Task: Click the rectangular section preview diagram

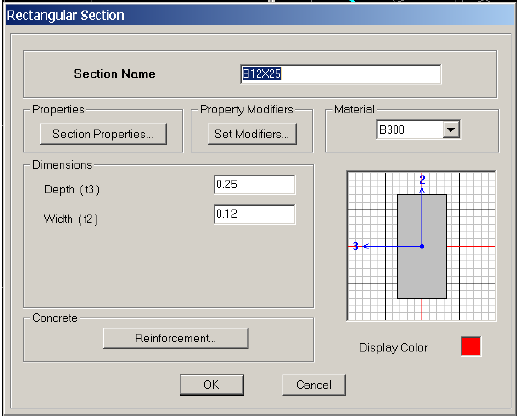Action: [x=422, y=246]
